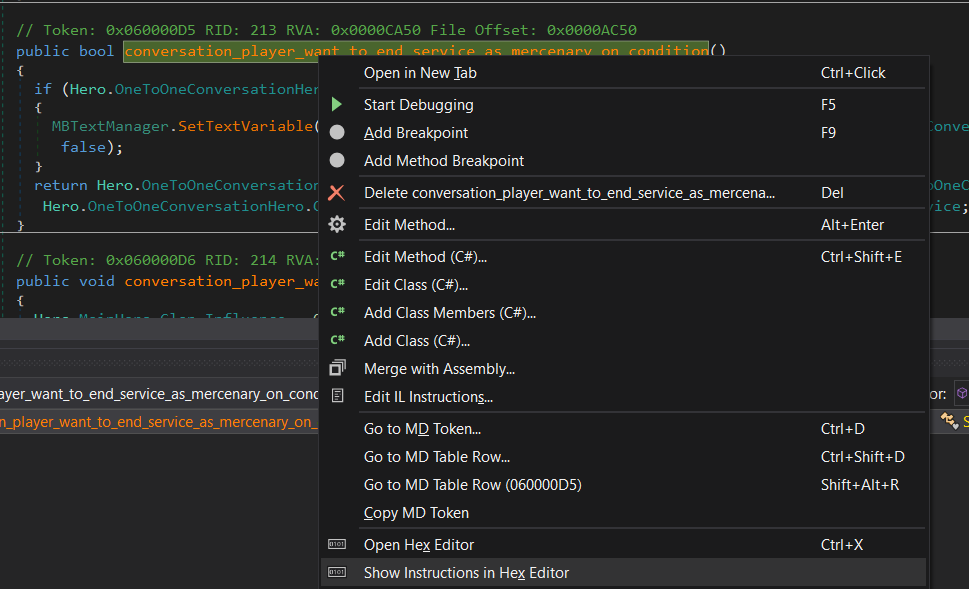Select Start Debugging from context menu

tap(623, 104)
